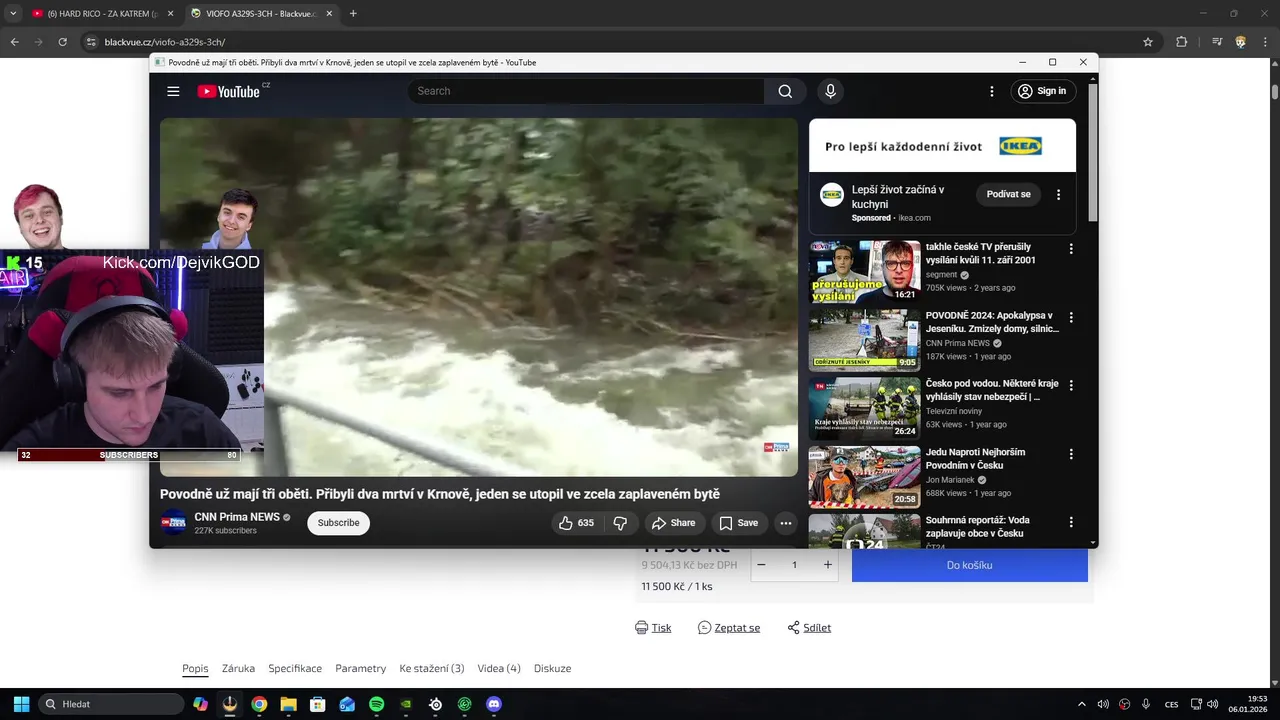This screenshot has width=1280, height=720.
Task: Play 'POVODNĚ 2024: Apokalypsa v Jeseníku' thumbnail
Action: pos(864,340)
